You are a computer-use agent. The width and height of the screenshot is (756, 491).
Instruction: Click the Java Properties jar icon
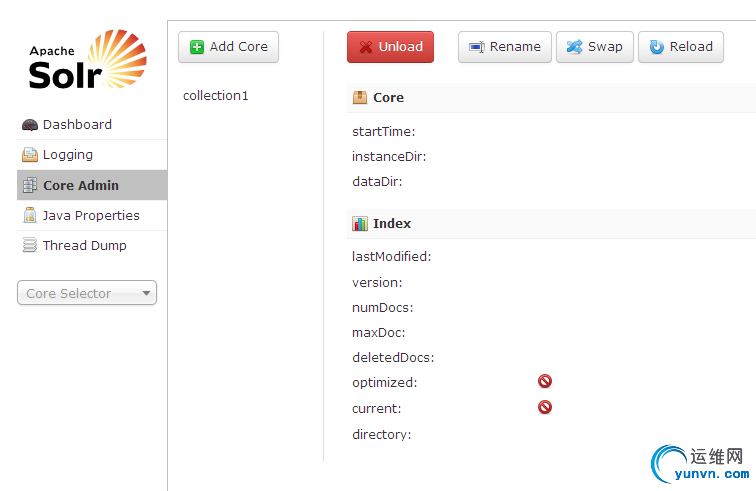[30, 215]
